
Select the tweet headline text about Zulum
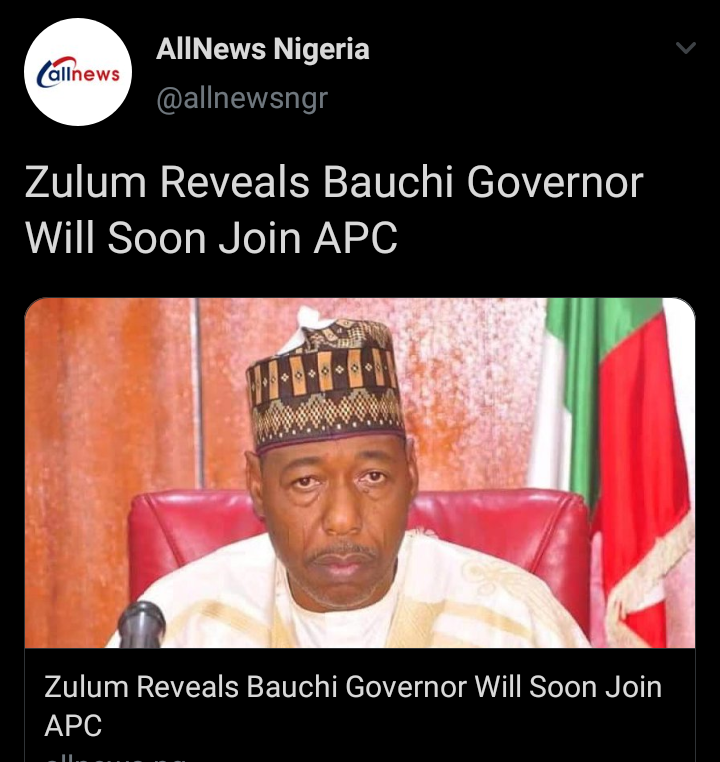tap(334, 210)
